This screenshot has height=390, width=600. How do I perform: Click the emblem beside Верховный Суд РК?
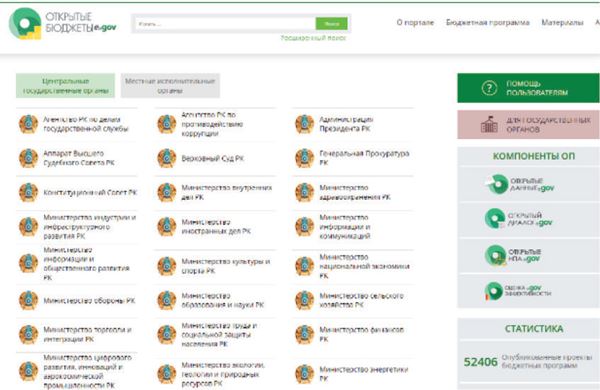tap(167, 158)
